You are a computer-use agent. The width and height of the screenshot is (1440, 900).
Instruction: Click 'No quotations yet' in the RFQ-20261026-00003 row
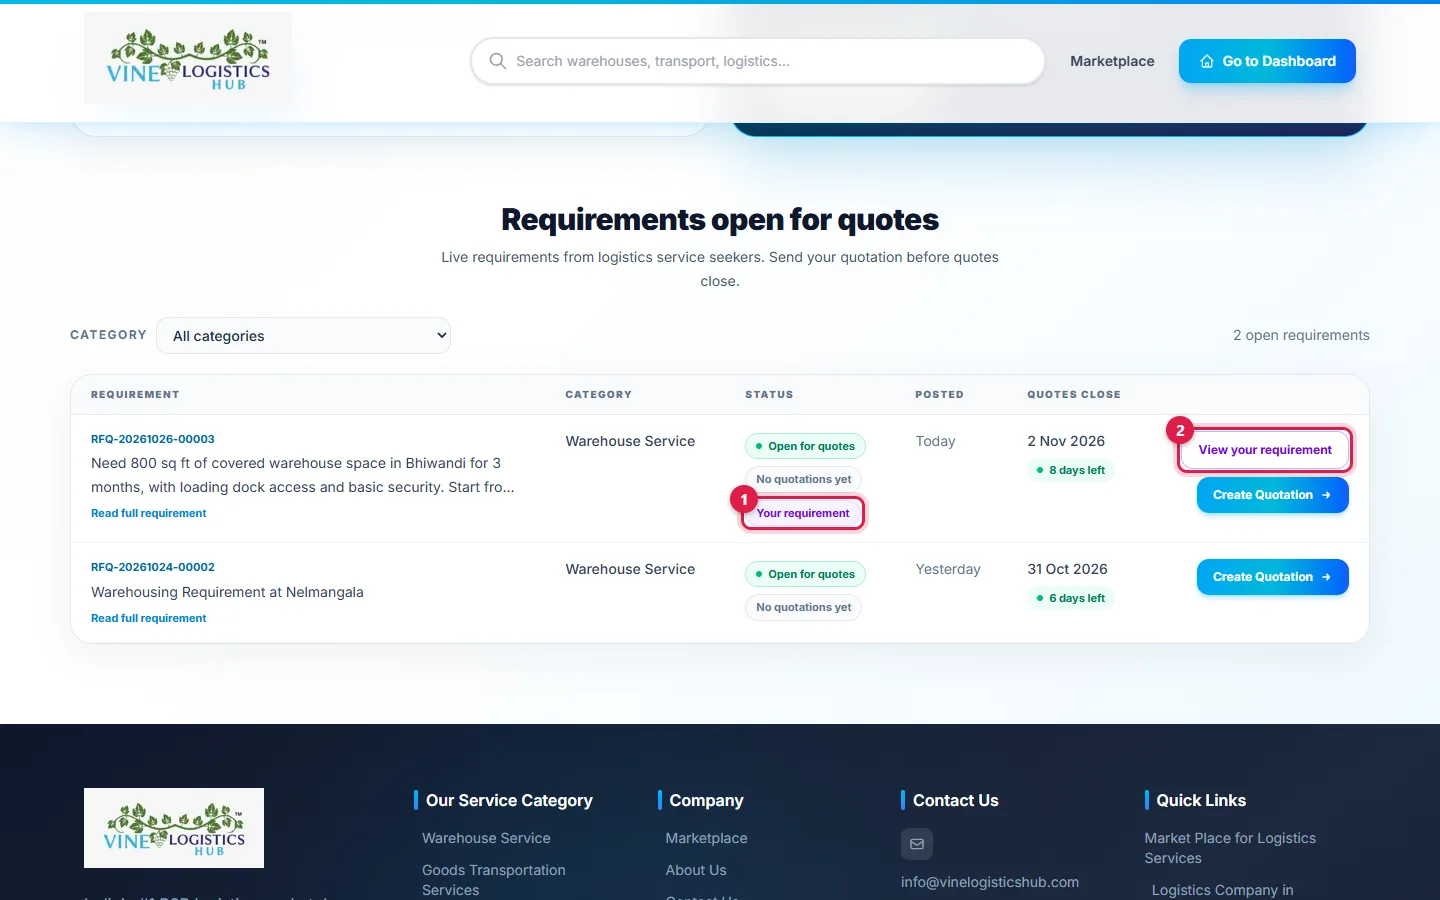[803, 479]
